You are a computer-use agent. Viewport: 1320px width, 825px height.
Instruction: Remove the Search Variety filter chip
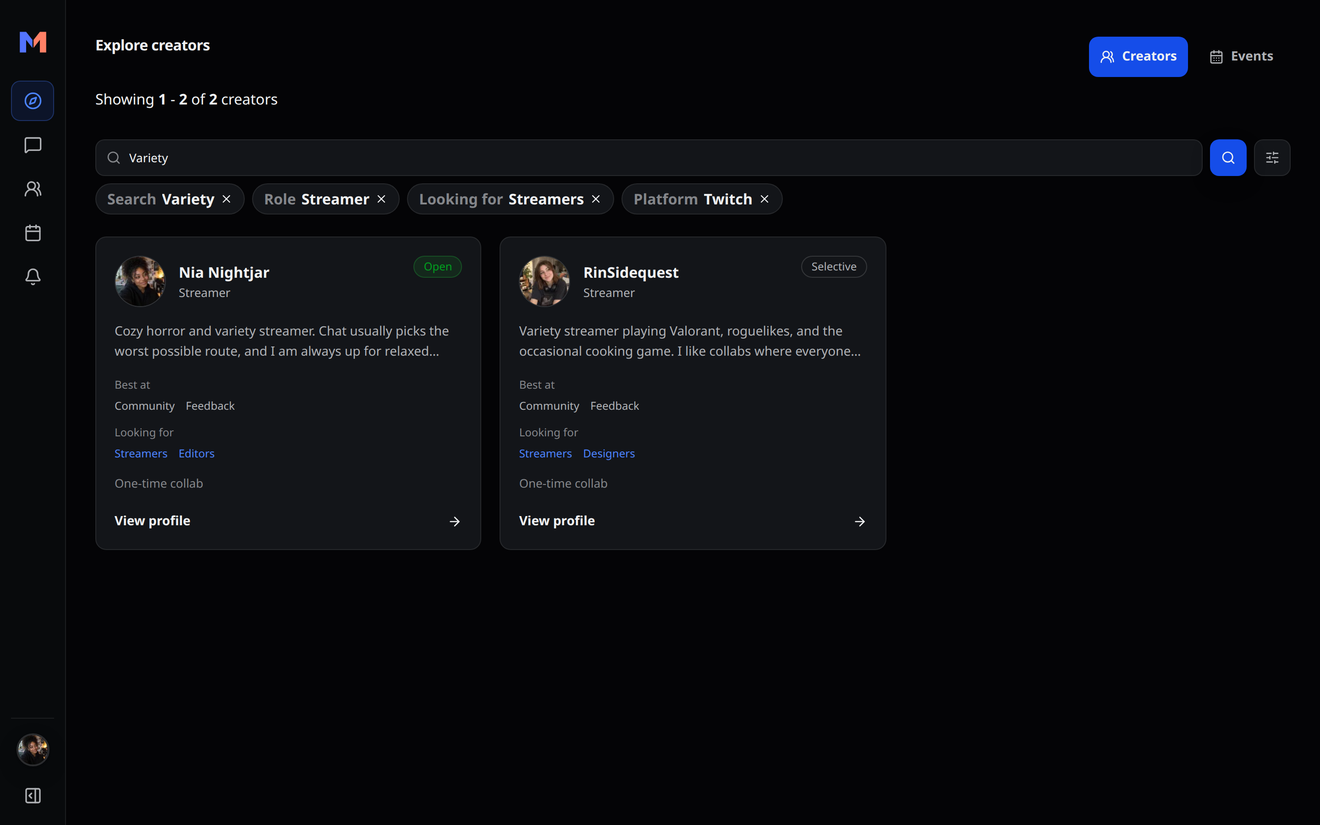[227, 199]
